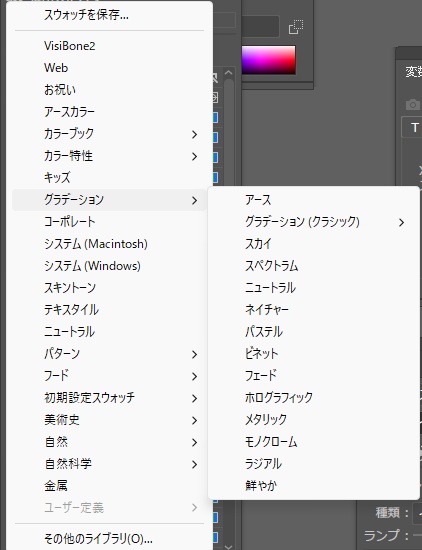Expand the パターン submenu
The image size is (422, 550).
[x=109, y=354]
